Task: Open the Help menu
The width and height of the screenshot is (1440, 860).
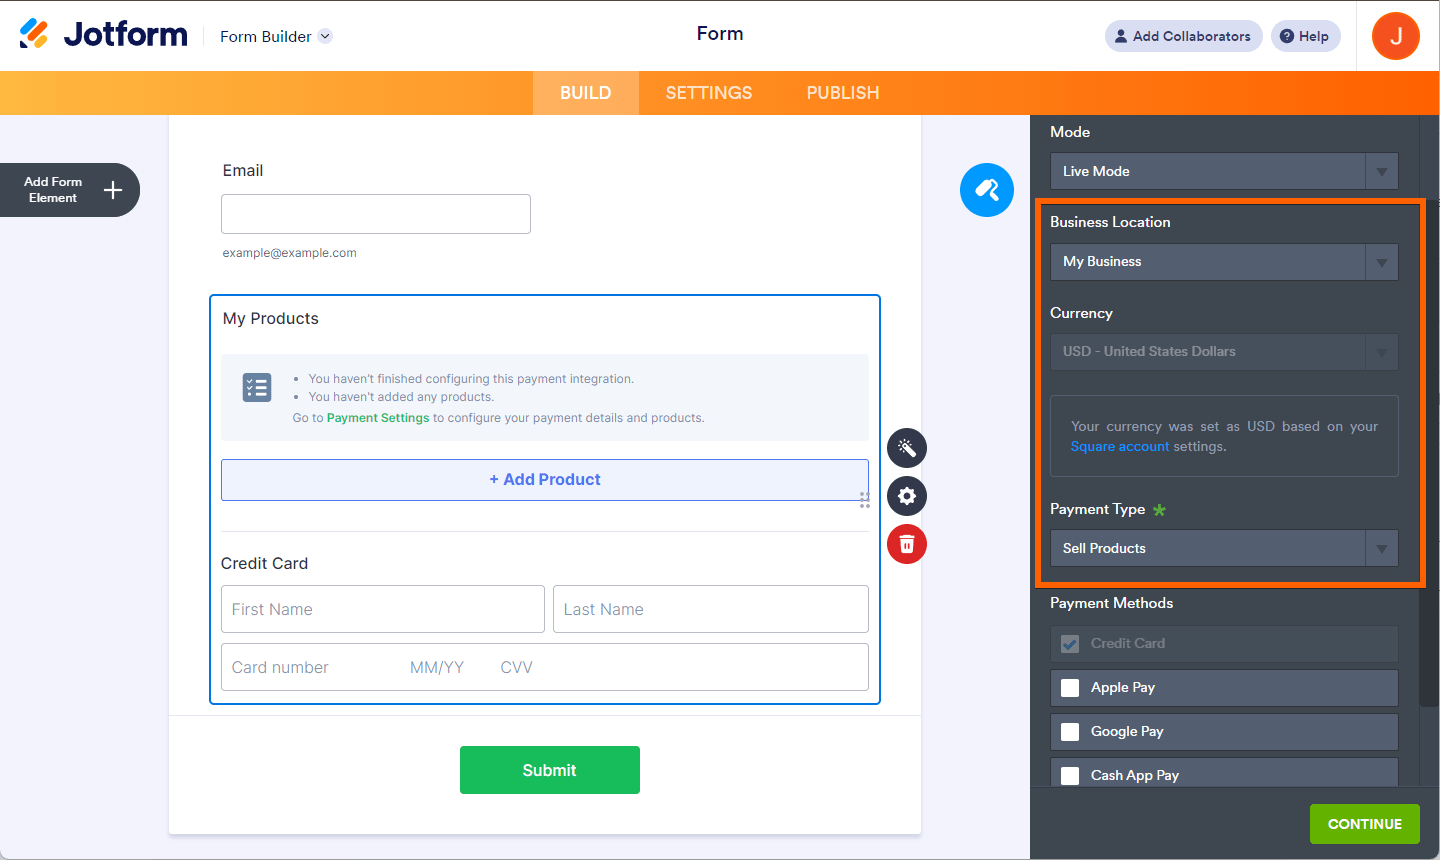Action: tap(1306, 36)
